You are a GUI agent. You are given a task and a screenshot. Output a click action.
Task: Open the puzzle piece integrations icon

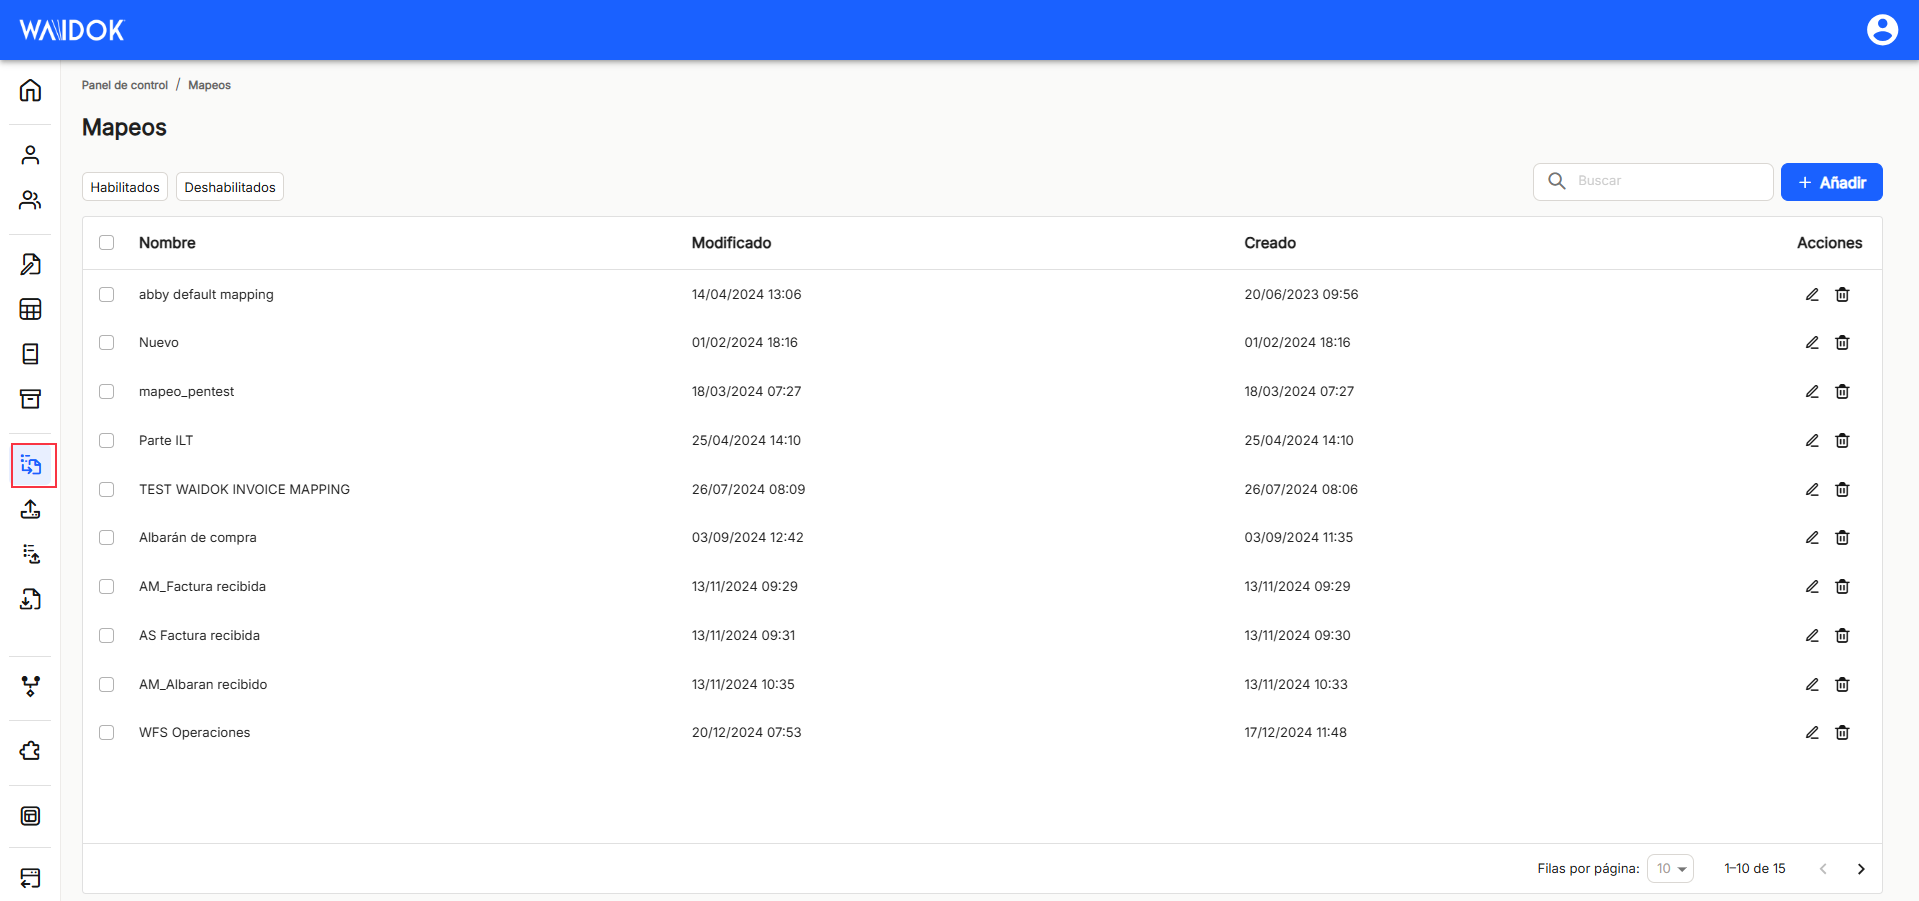[30, 751]
